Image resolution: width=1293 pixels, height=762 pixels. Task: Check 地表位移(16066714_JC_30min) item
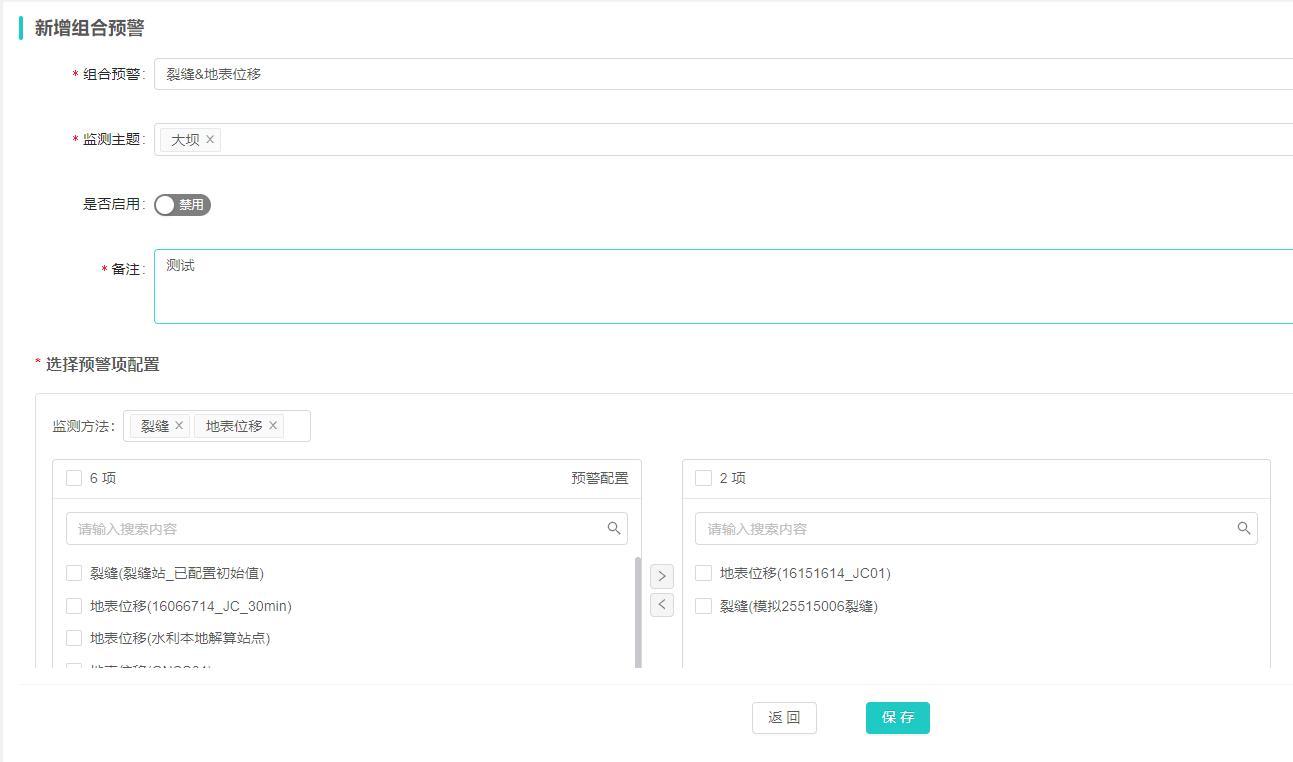[x=74, y=606]
